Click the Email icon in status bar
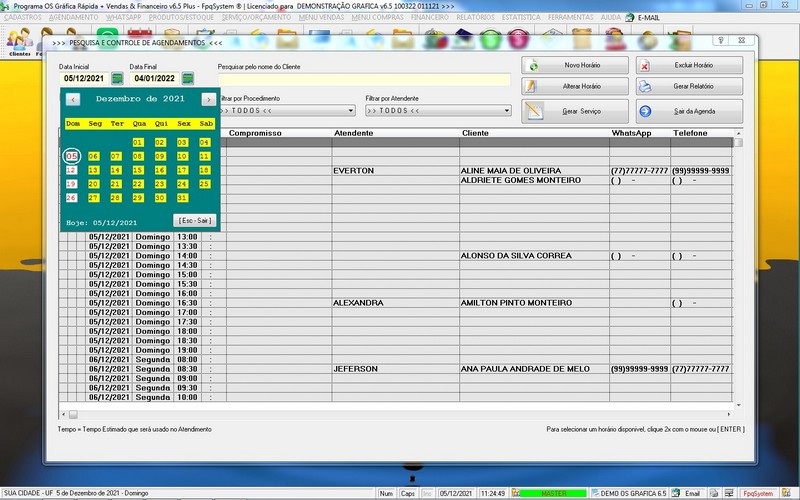 tap(676, 493)
